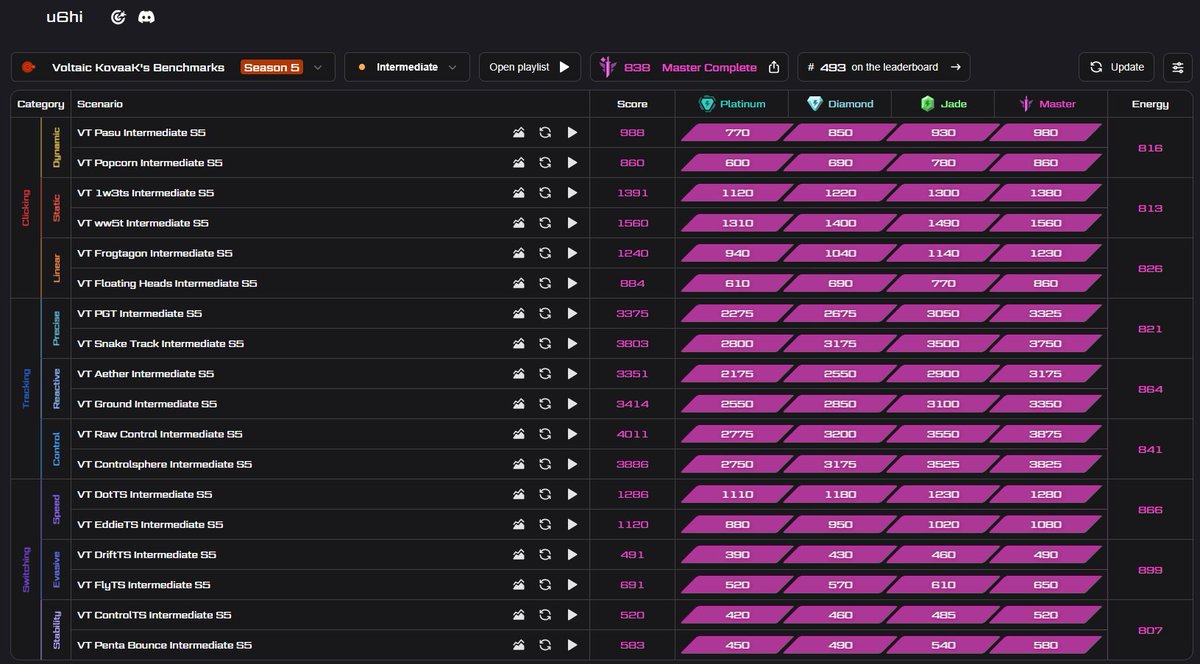Show graph for VT DriftTS Intermediate S5
This screenshot has height=664, width=1200.
(519, 554)
